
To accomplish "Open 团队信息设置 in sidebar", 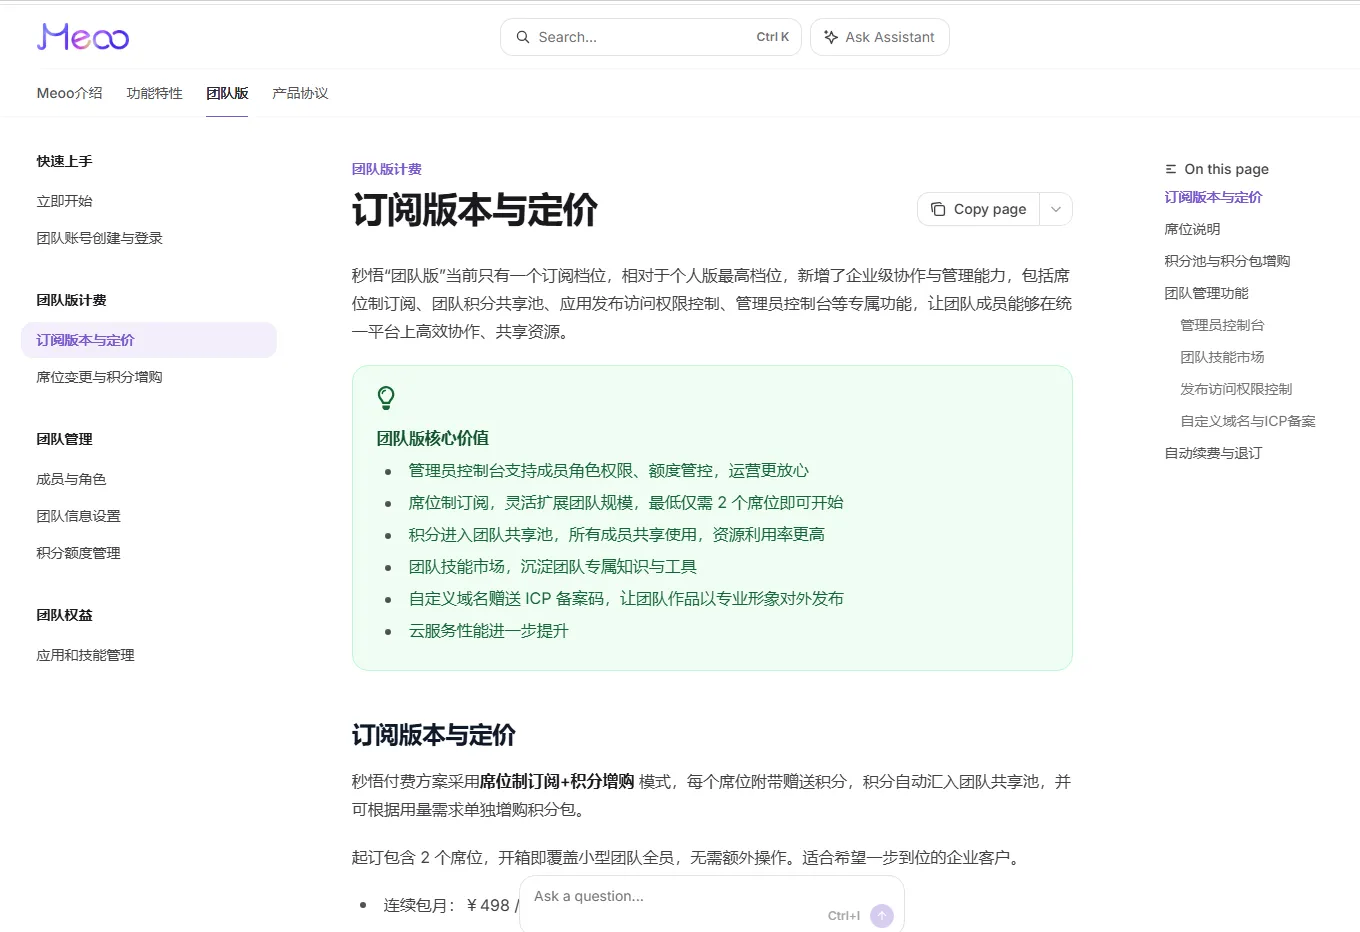I will 79,516.
